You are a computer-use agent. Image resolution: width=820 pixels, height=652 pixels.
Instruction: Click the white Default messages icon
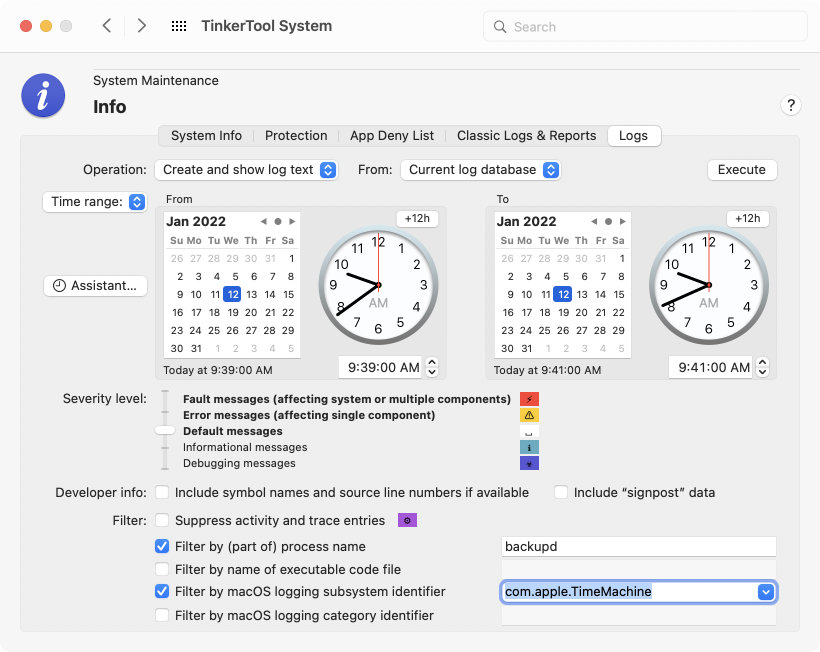point(529,431)
